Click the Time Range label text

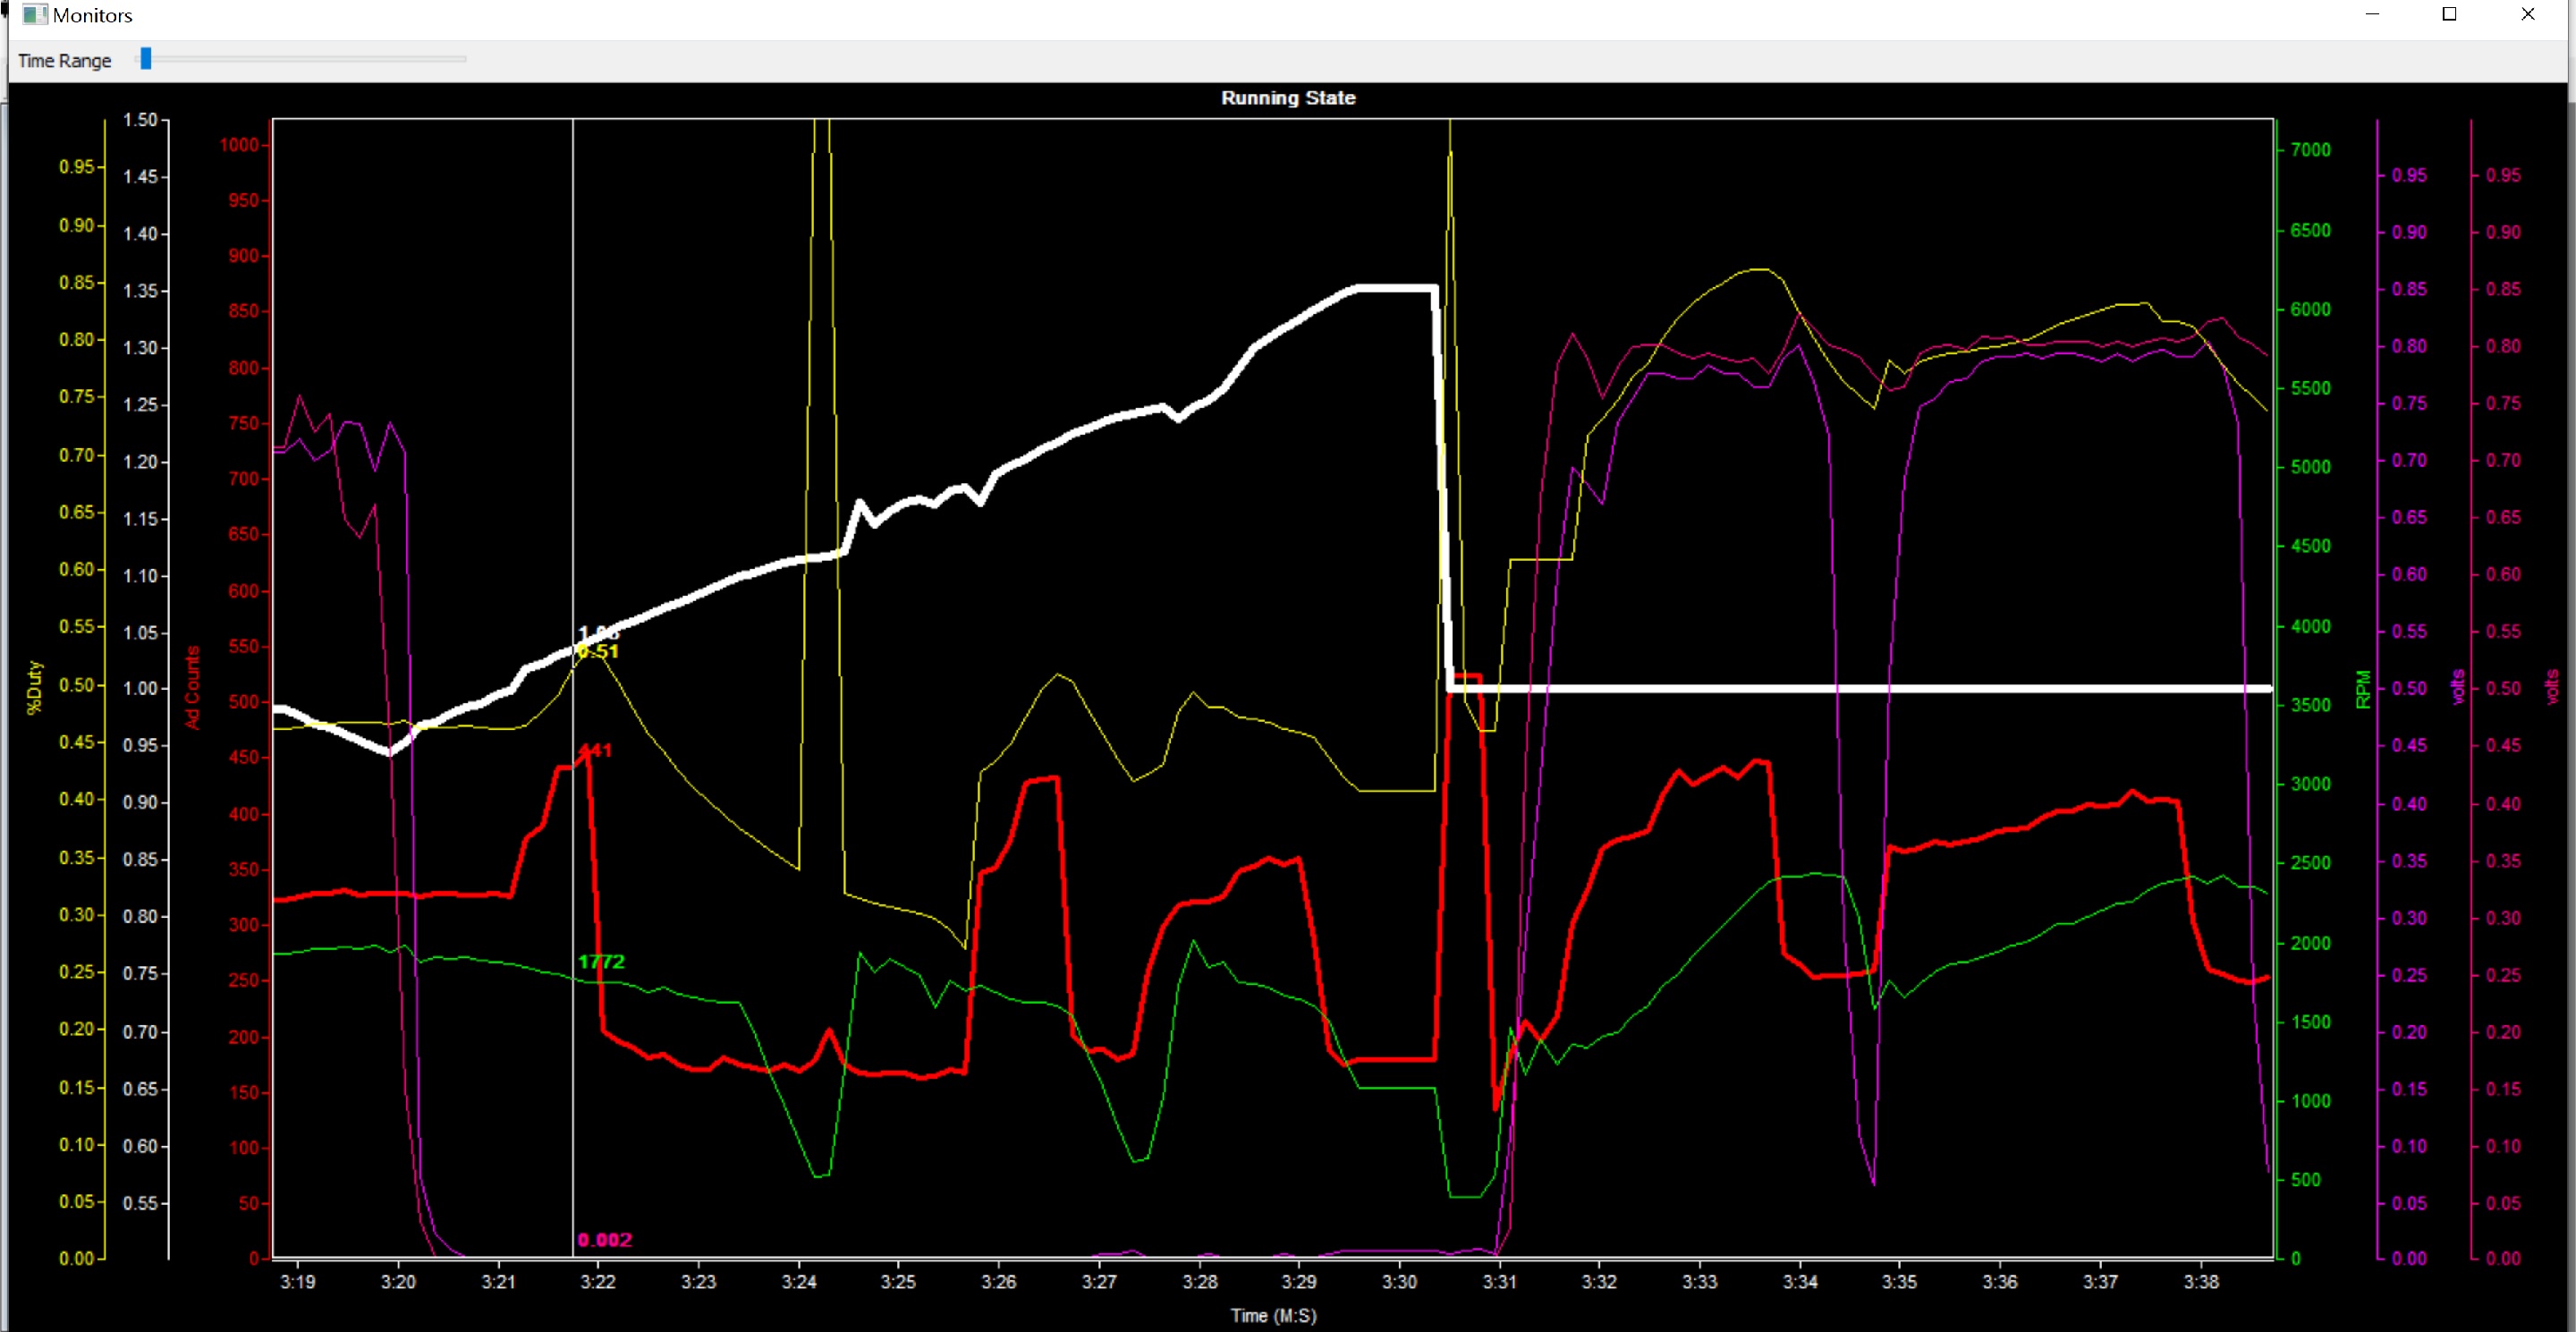[64, 61]
